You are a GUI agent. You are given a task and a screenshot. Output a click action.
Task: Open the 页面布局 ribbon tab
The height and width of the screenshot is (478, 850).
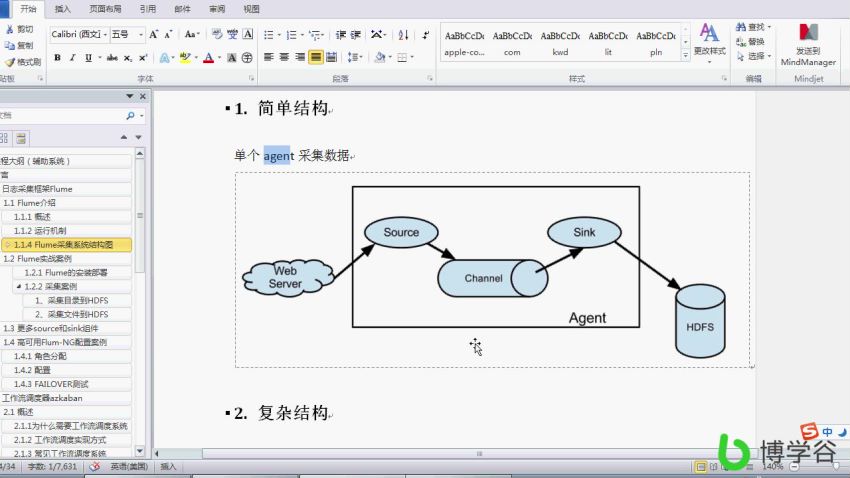pos(105,9)
